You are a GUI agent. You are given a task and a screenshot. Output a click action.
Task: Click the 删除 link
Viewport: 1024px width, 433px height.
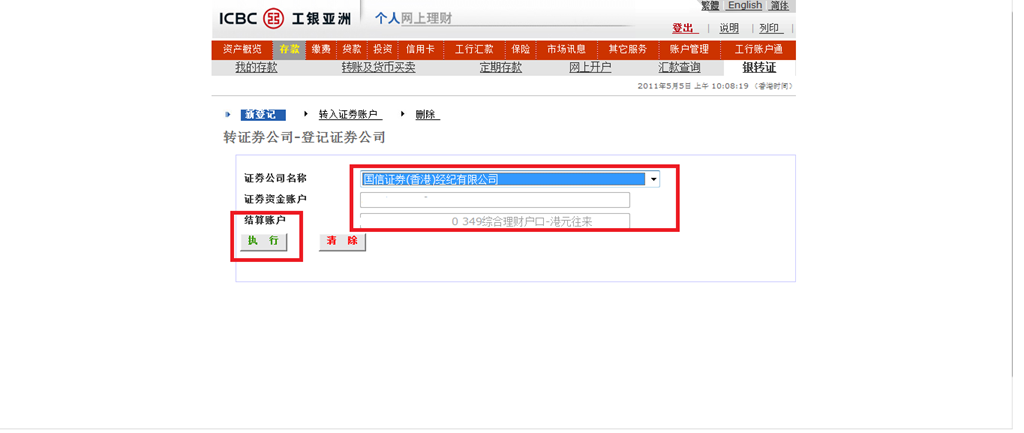click(x=426, y=115)
